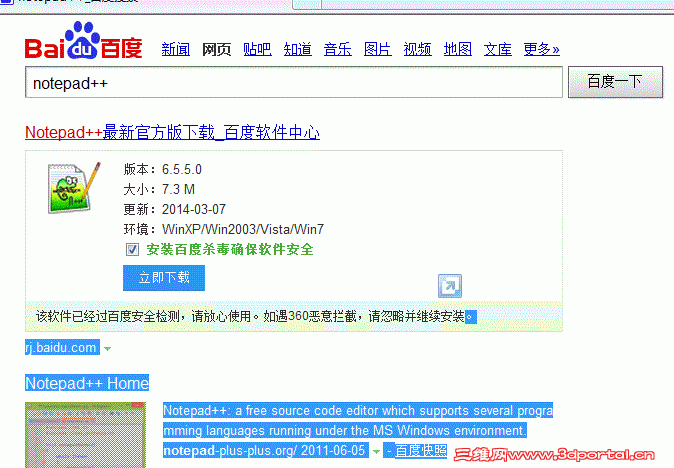Open the 知道 tab
This screenshot has width=674, height=468.
click(x=297, y=49)
